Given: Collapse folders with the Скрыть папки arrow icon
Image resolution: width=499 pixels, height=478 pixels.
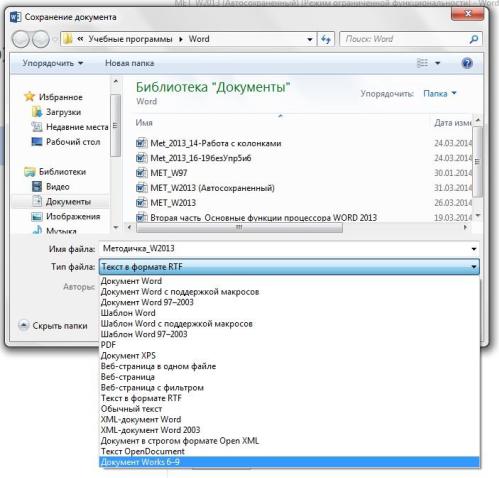Looking at the screenshot, I should pos(23,325).
